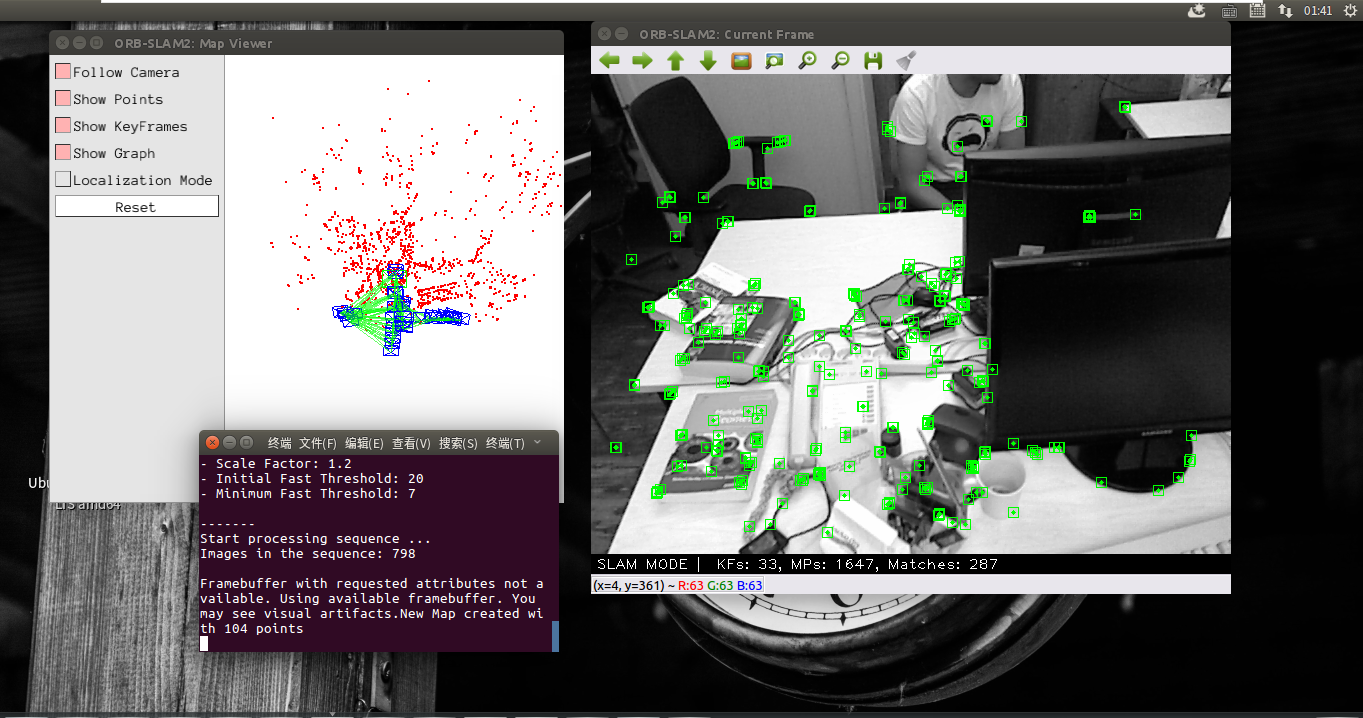
Task: Open the terminal 查看(V) menu
Action: tap(411, 443)
